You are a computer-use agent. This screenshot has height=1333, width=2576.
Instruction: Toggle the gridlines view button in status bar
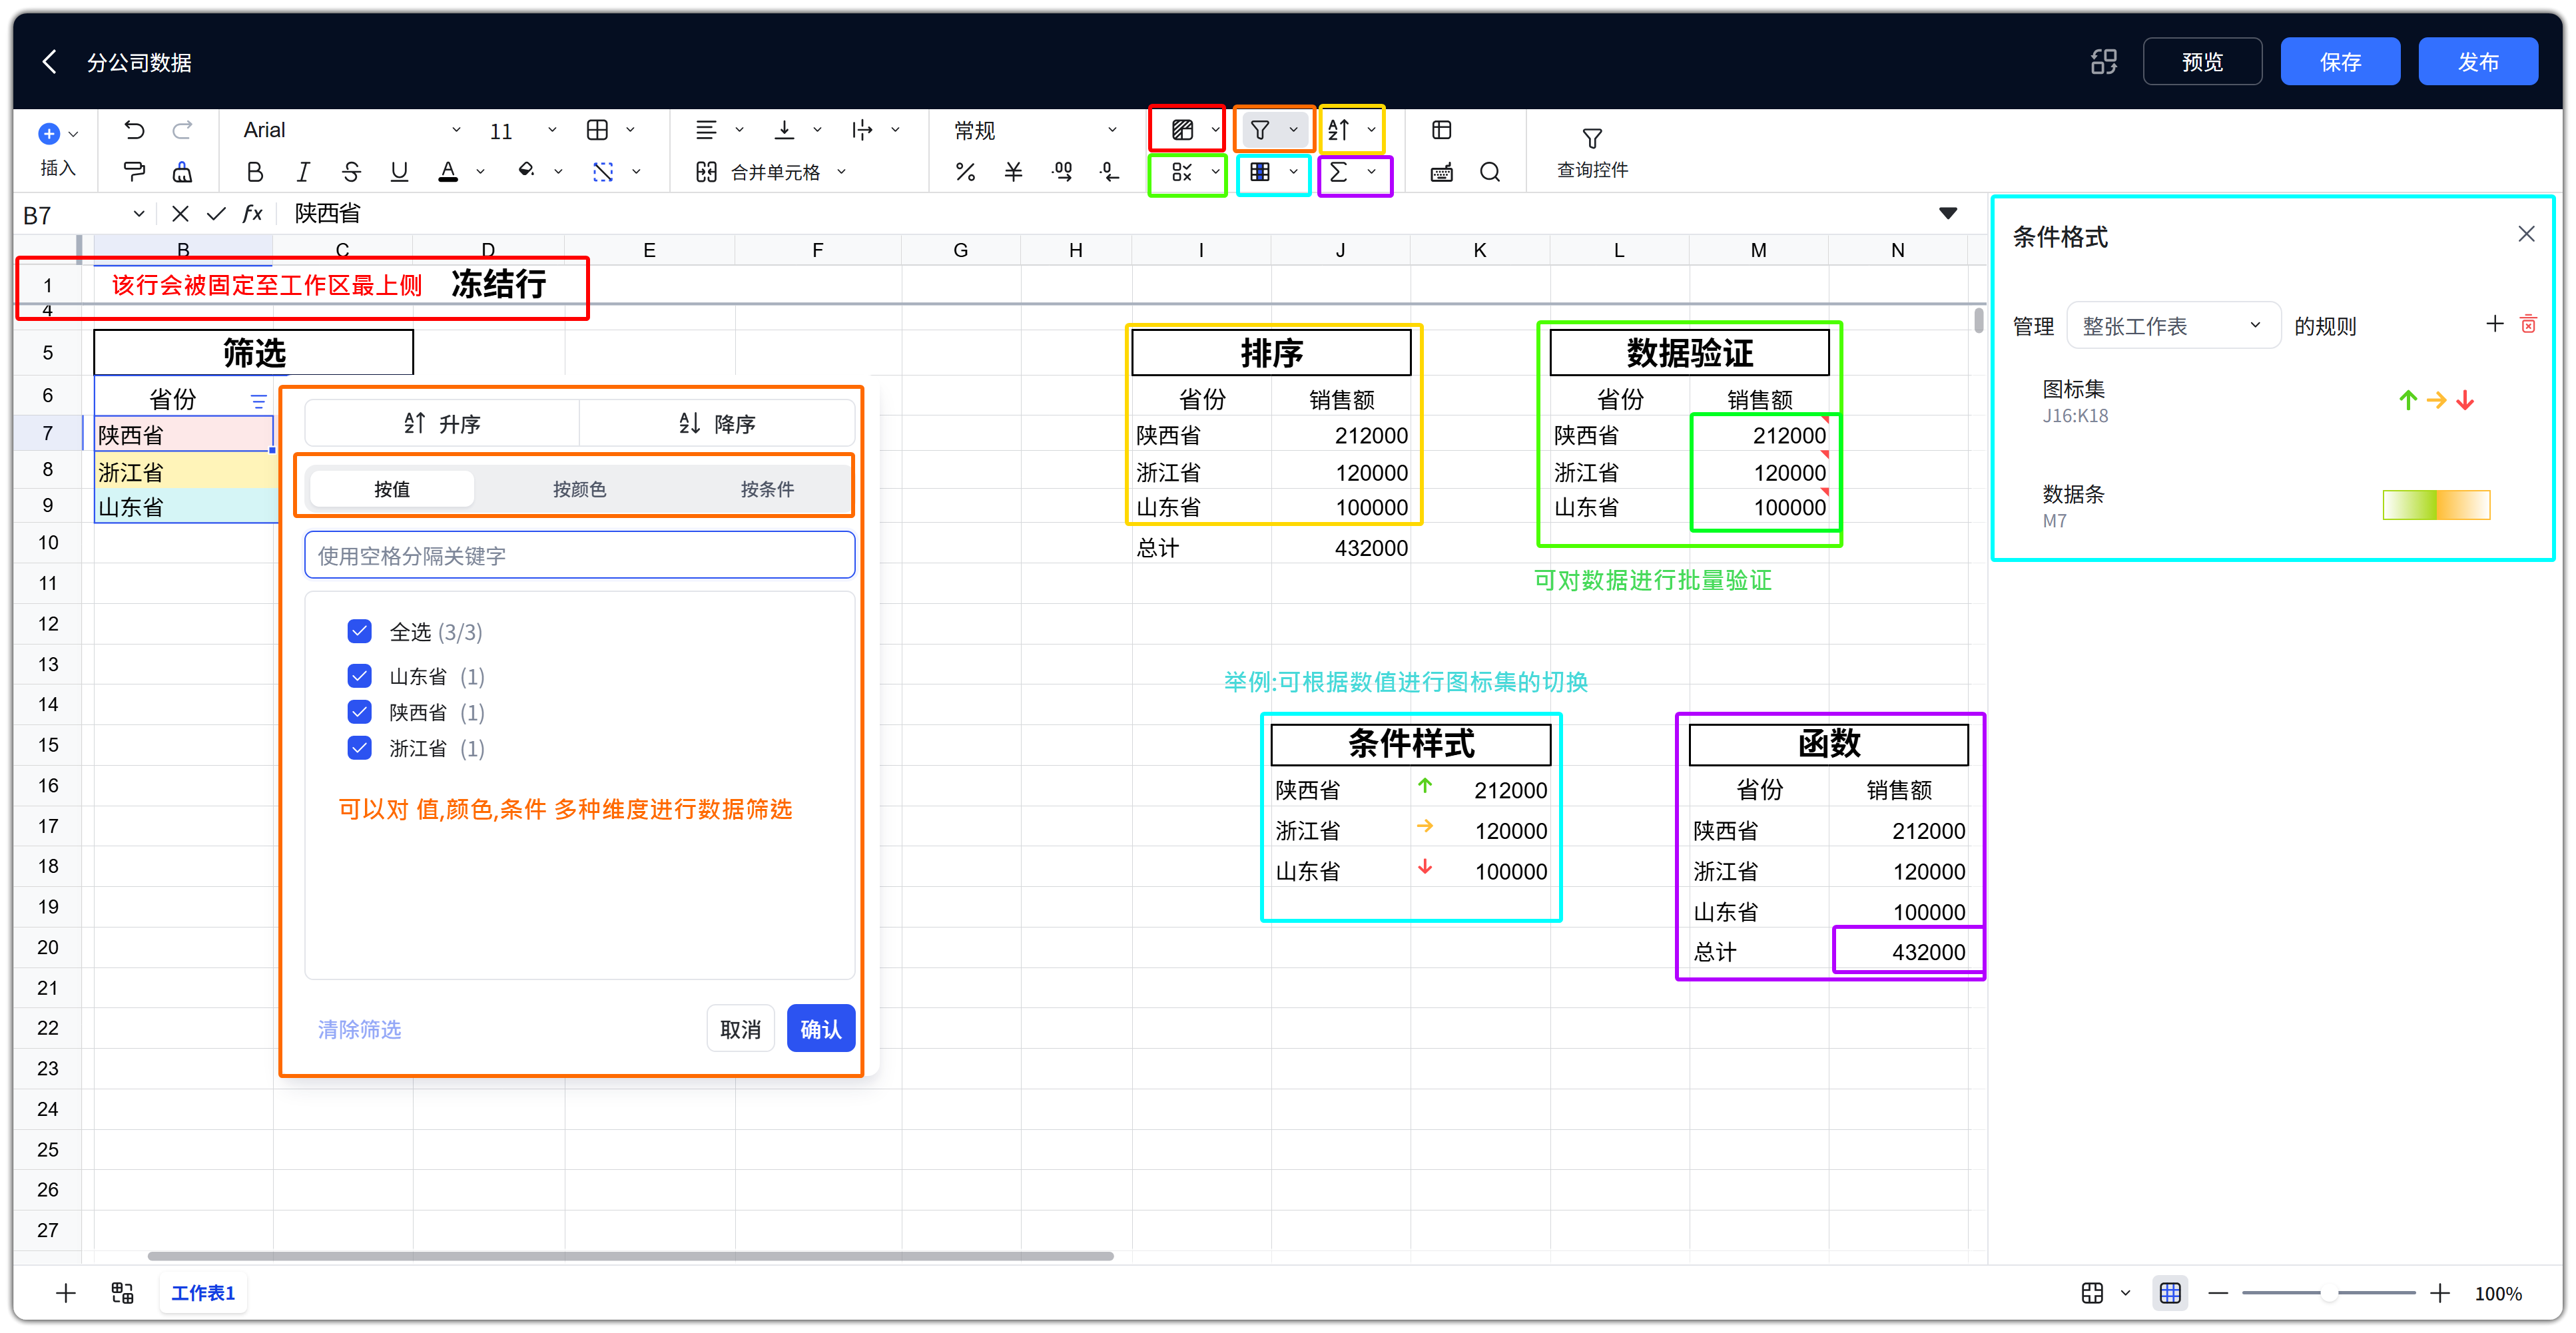pyautogui.click(x=2170, y=1293)
